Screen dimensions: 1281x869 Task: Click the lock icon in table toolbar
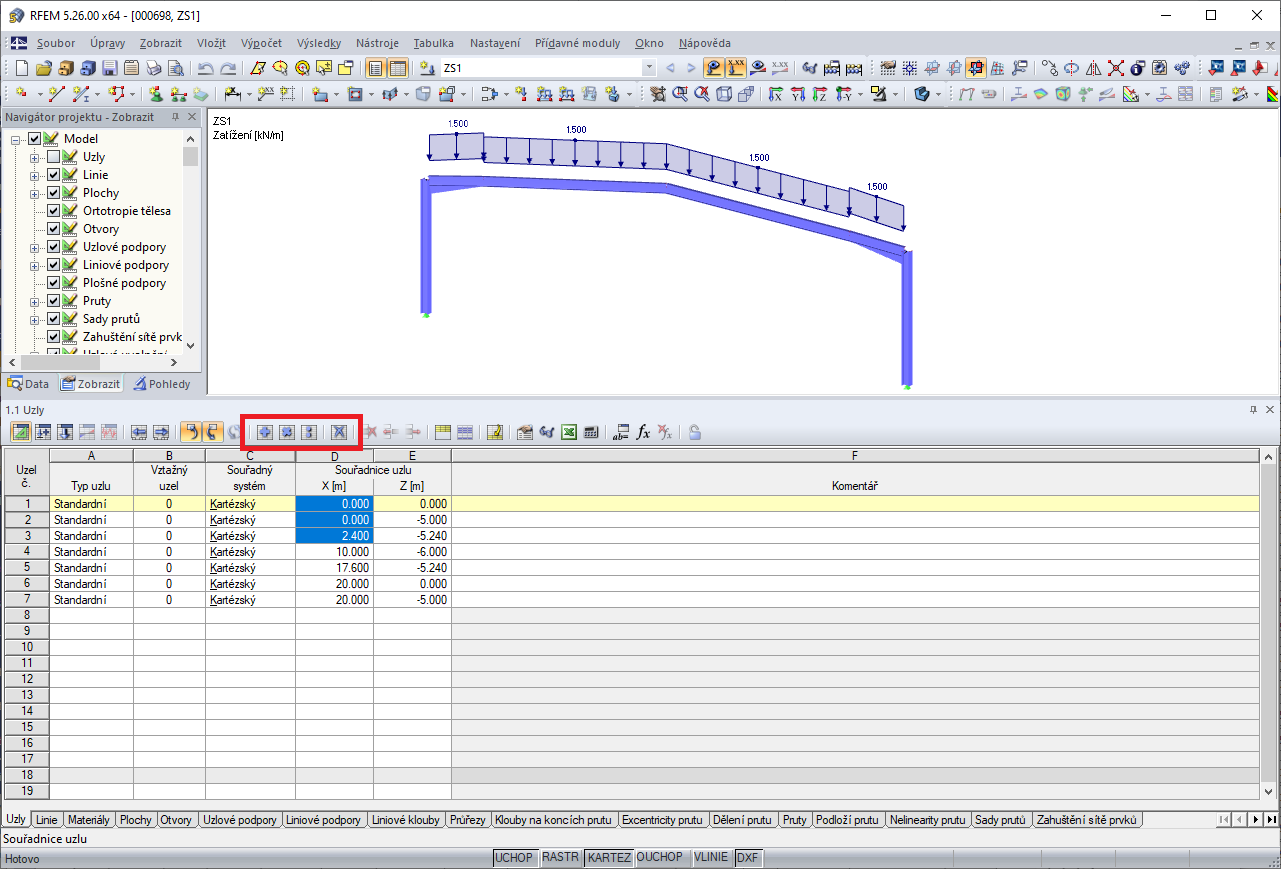694,432
